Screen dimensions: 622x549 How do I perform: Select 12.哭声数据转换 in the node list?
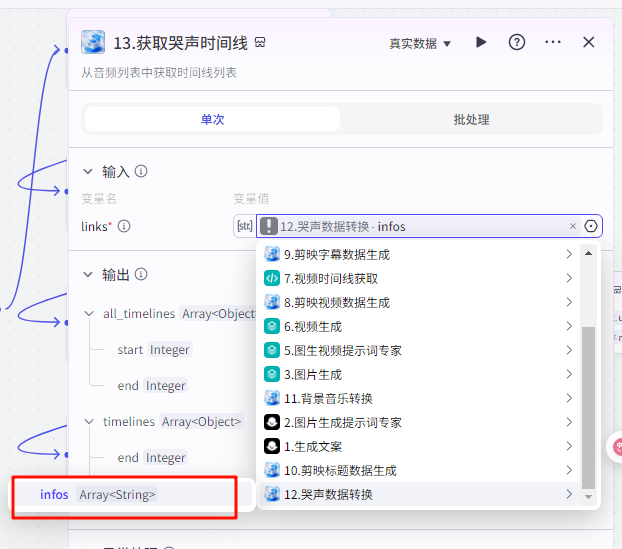(x=328, y=494)
